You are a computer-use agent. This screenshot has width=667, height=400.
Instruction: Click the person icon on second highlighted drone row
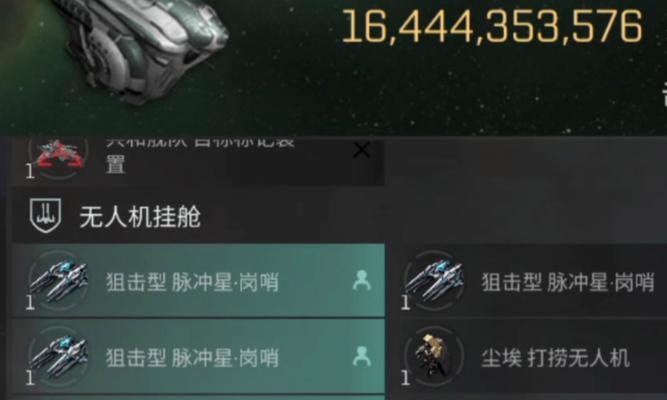coord(362,356)
